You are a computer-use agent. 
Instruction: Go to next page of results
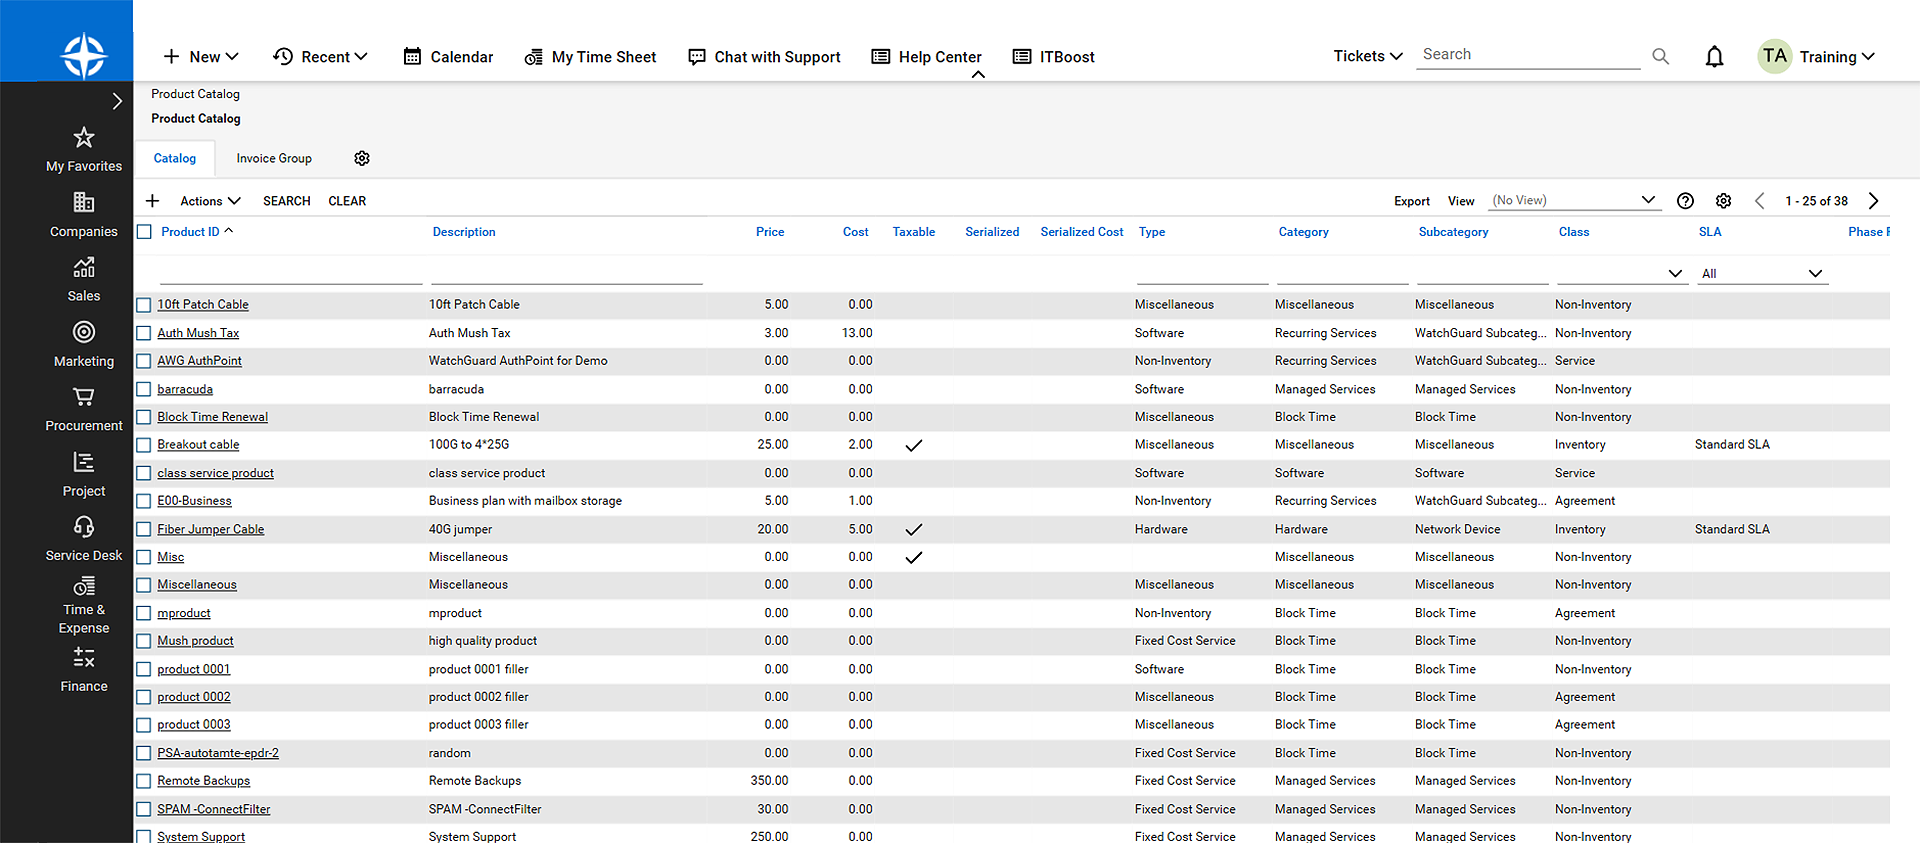click(1873, 201)
